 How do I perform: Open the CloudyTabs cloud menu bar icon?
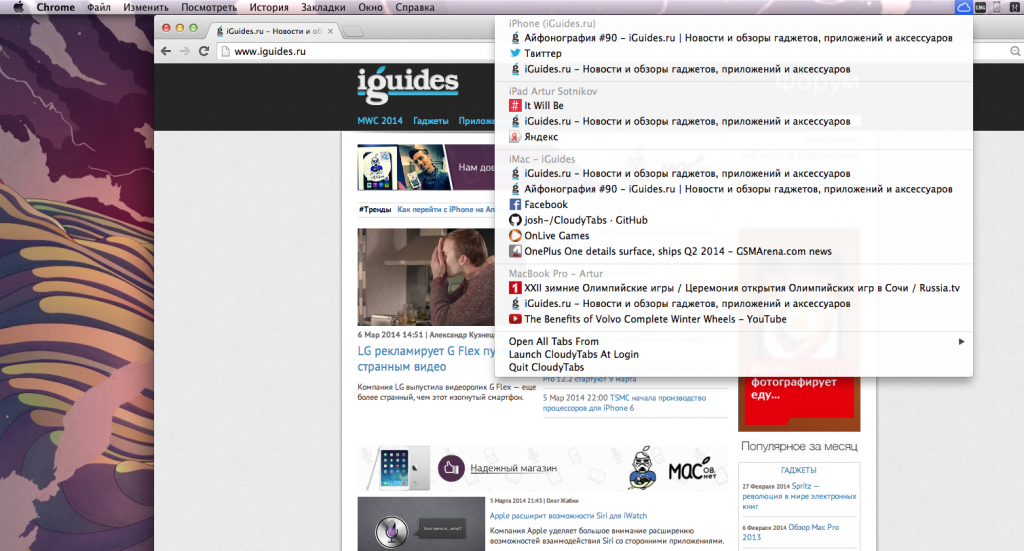(963, 7)
